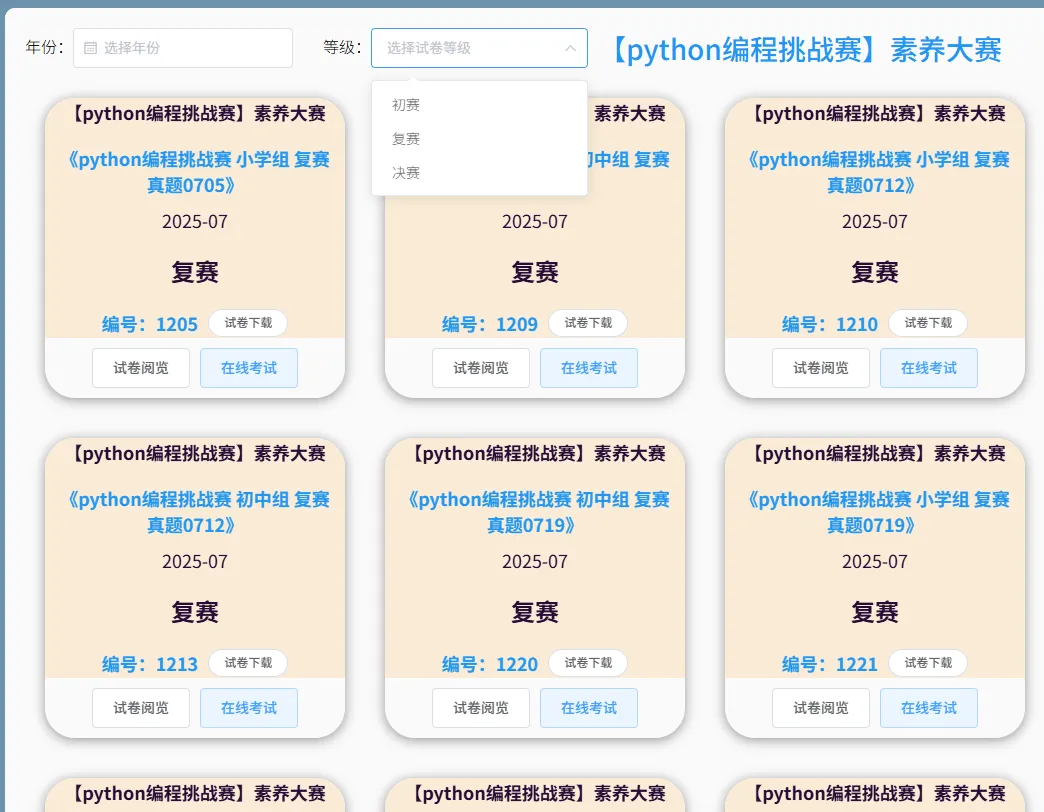Start 在线考试 for paper 1209

(x=588, y=367)
